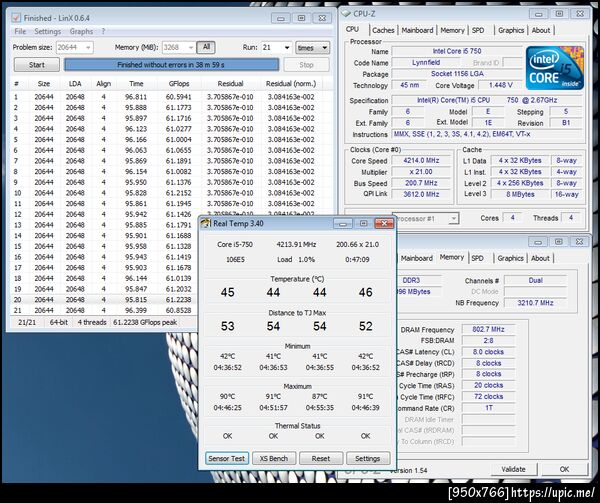Open the Memory (MiB) dropdown in LinX
The height and width of the screenshot is (503, 600).
point(190,48)
